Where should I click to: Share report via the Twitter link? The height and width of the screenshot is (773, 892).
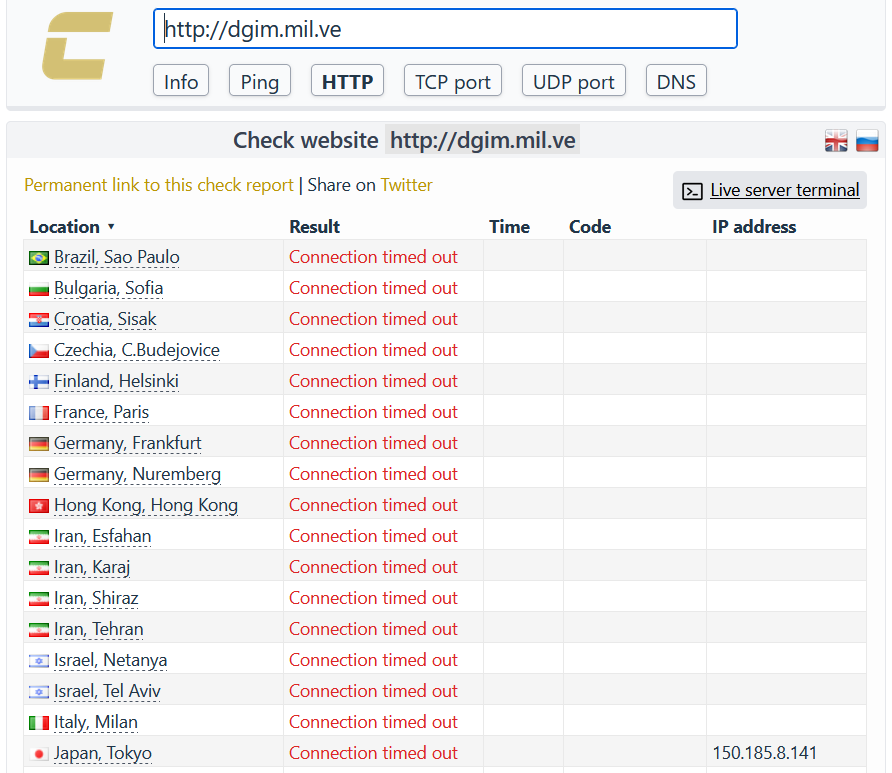point(407,185)
